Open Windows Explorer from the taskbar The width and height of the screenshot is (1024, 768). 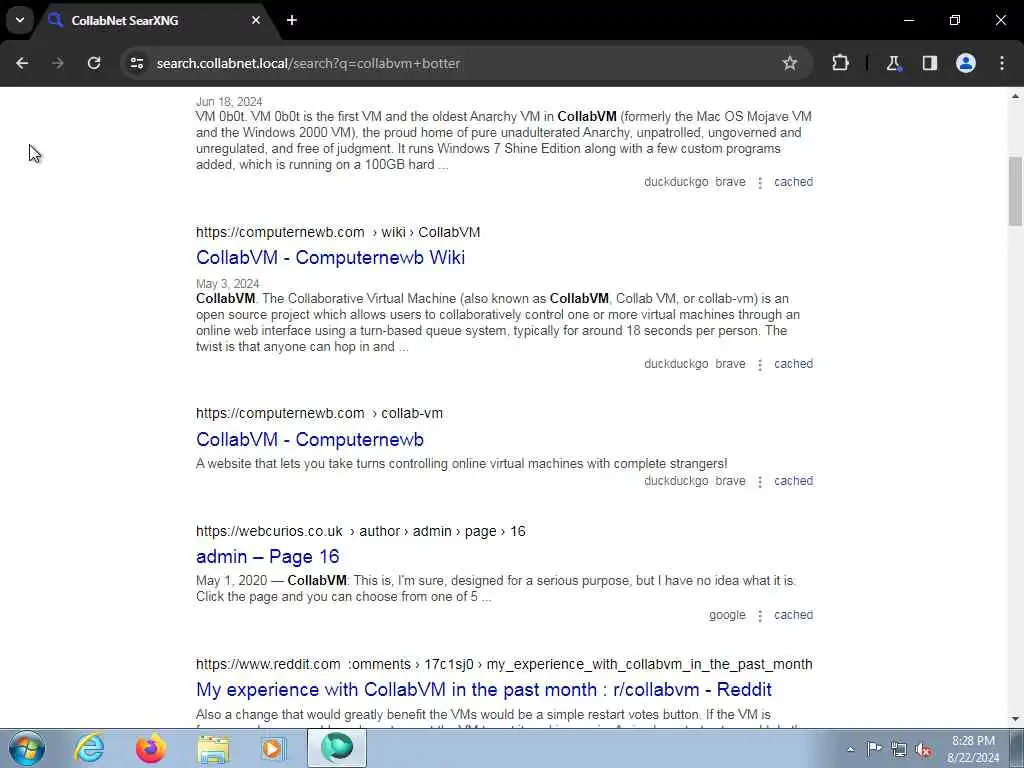pos(213,748)
